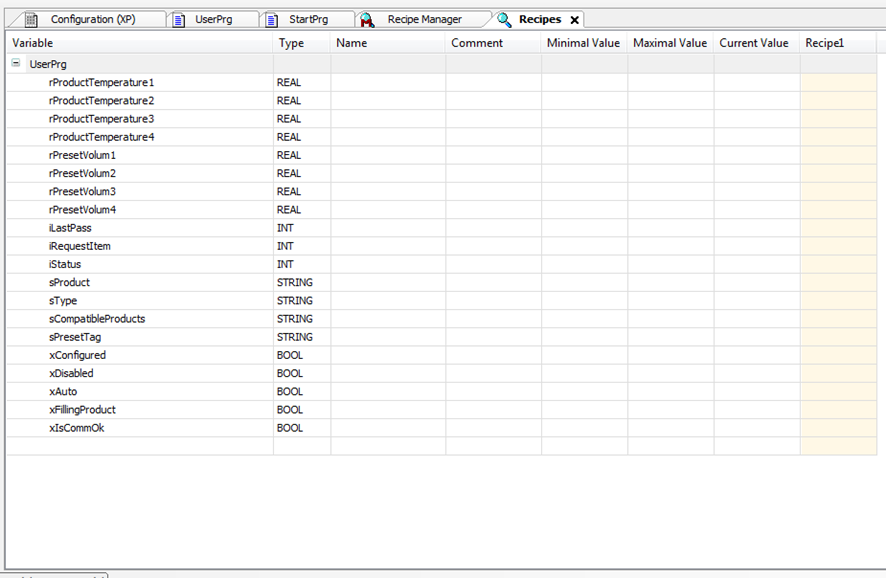The width and height of the screenshot is (886, 578).
Task: Click the Recipes tab magnifier icon
Action: coord(504,20)
